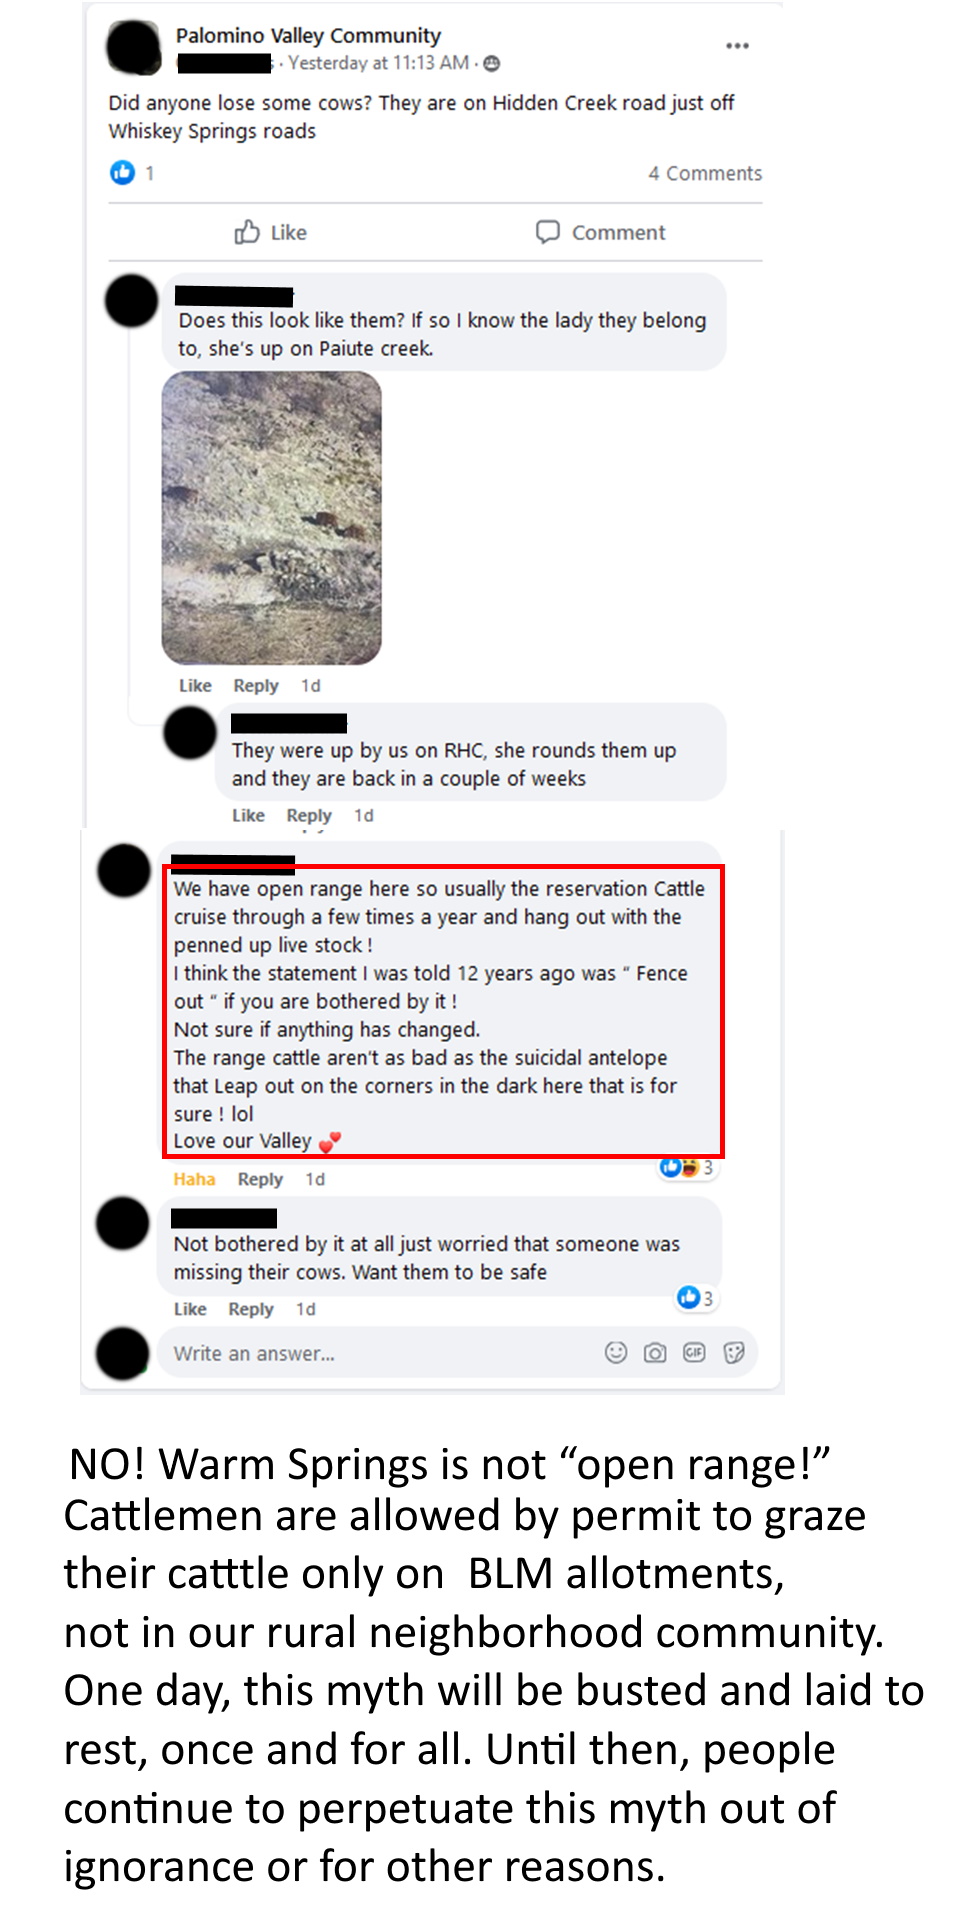Screen dimensions: 960x1906
Task: Open the 4 Comments link
Action: pos(705,173)
